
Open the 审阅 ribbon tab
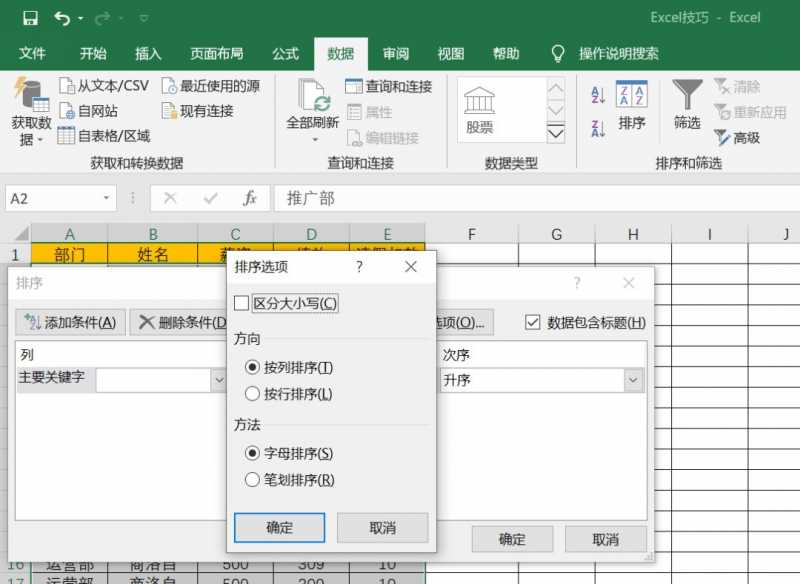[x=396, y=54]
